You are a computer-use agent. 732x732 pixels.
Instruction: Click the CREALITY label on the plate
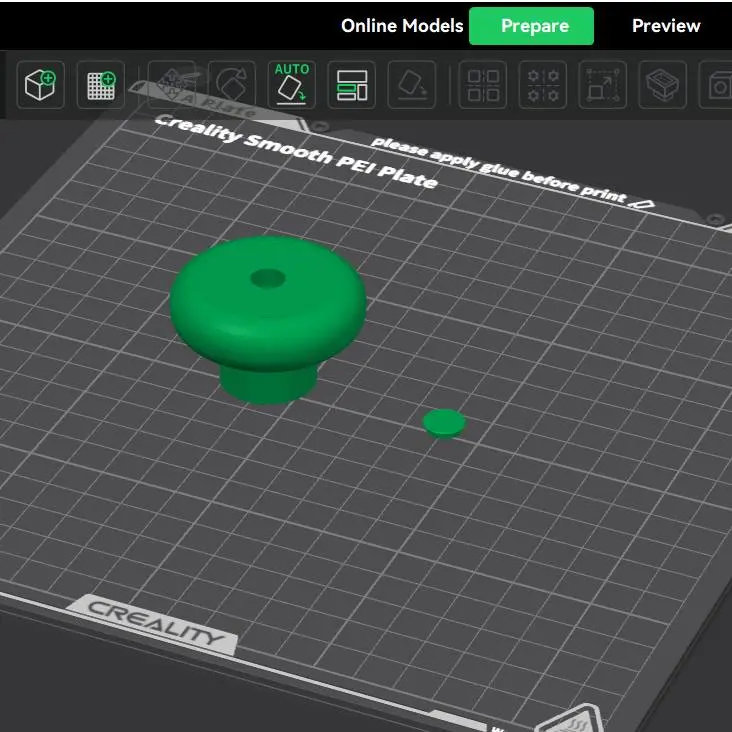pos(155,625)
